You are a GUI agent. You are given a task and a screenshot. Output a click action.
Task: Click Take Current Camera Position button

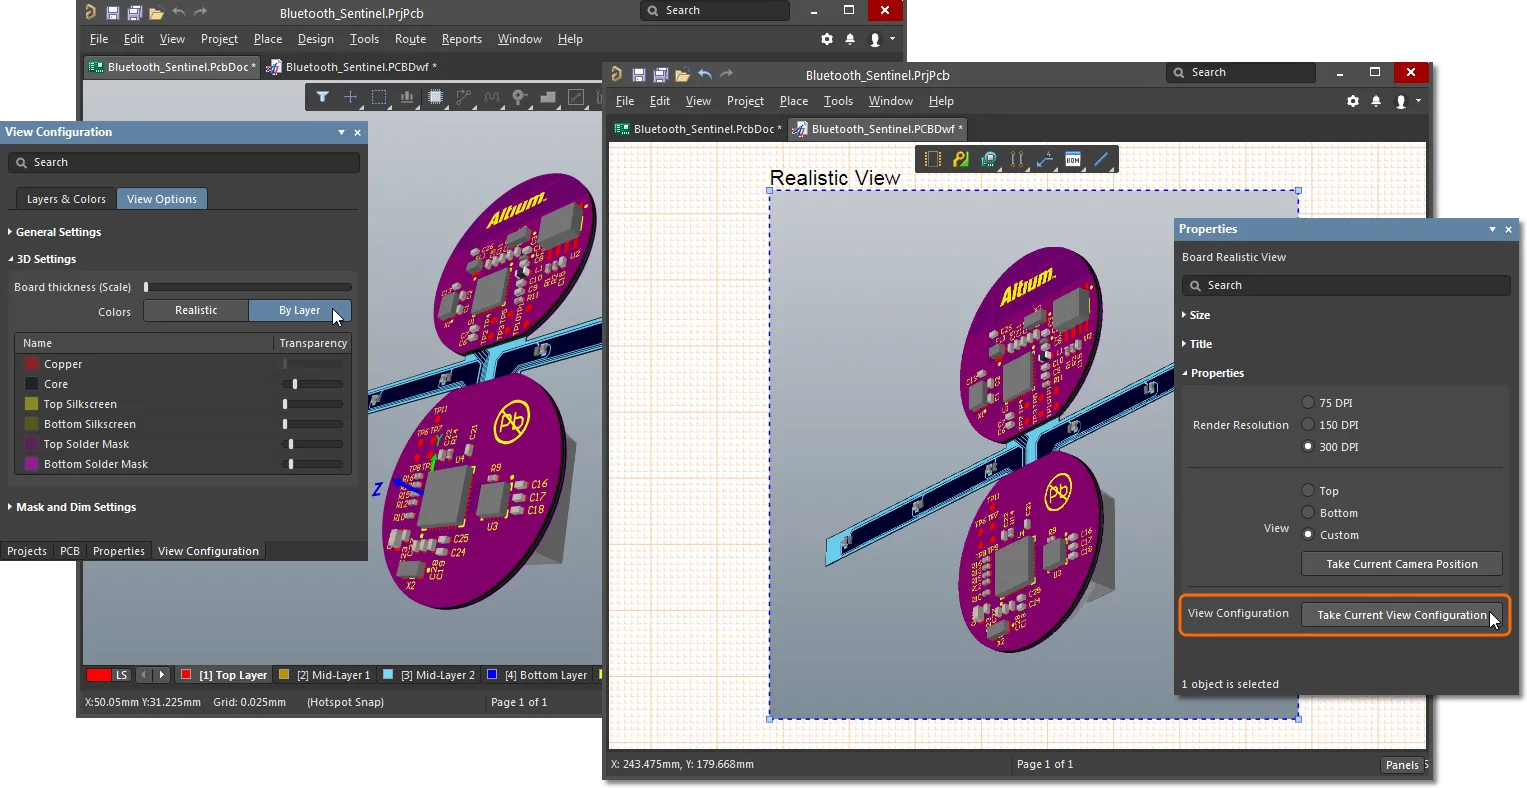pyautogui.click(x=1402, y=564)
